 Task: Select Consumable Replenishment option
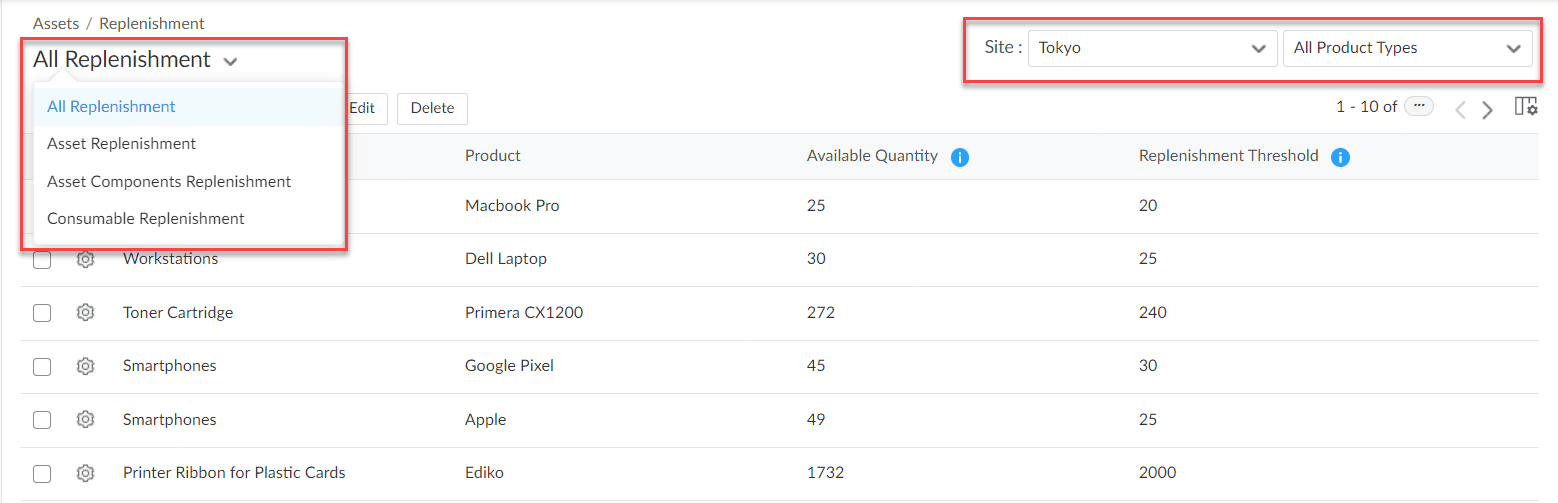pyautogui.click(x=146, y=219)
